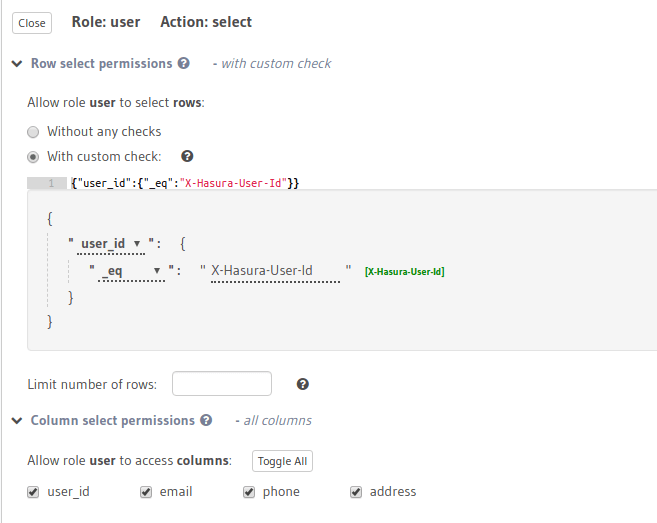Screen dimensions: 657x523
Task: Click help icon next to With custom check
Action: pos(187,156)
